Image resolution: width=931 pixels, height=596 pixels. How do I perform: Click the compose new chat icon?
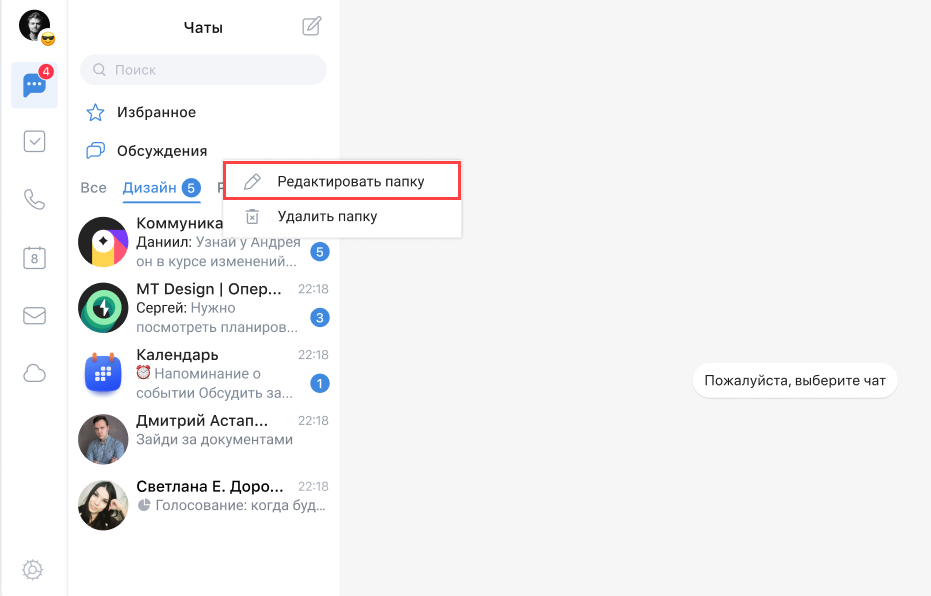[x=312, y=27]
